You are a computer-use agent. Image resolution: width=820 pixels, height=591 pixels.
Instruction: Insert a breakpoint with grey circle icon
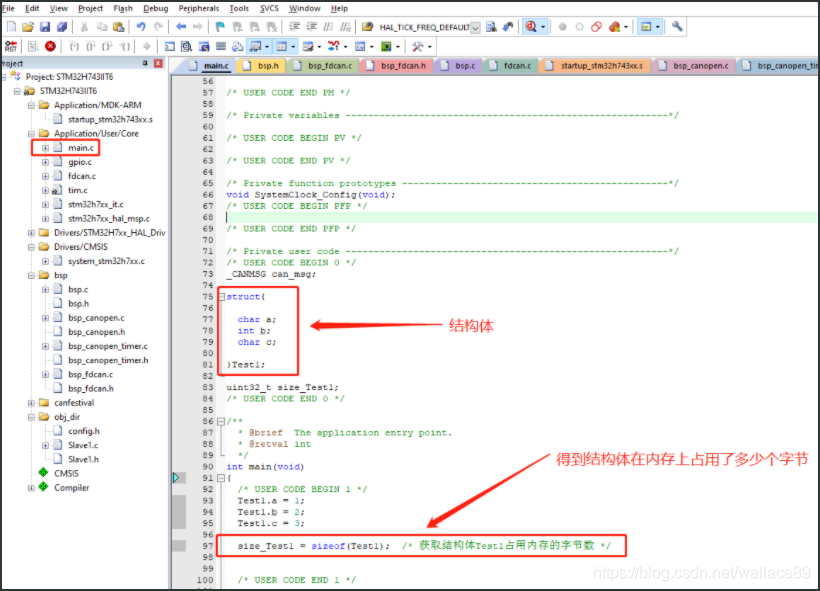[x=562, y=27]
